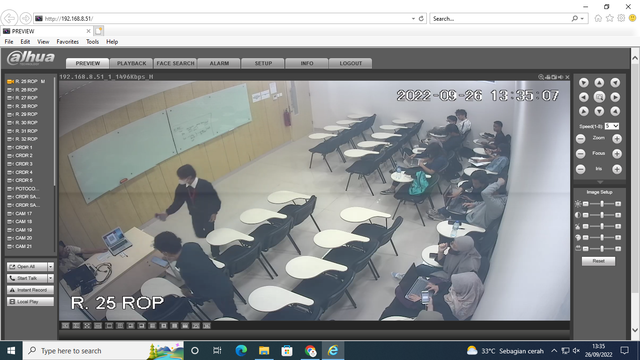Select camera R. 26 ROP in the list

tap(27, 90)
